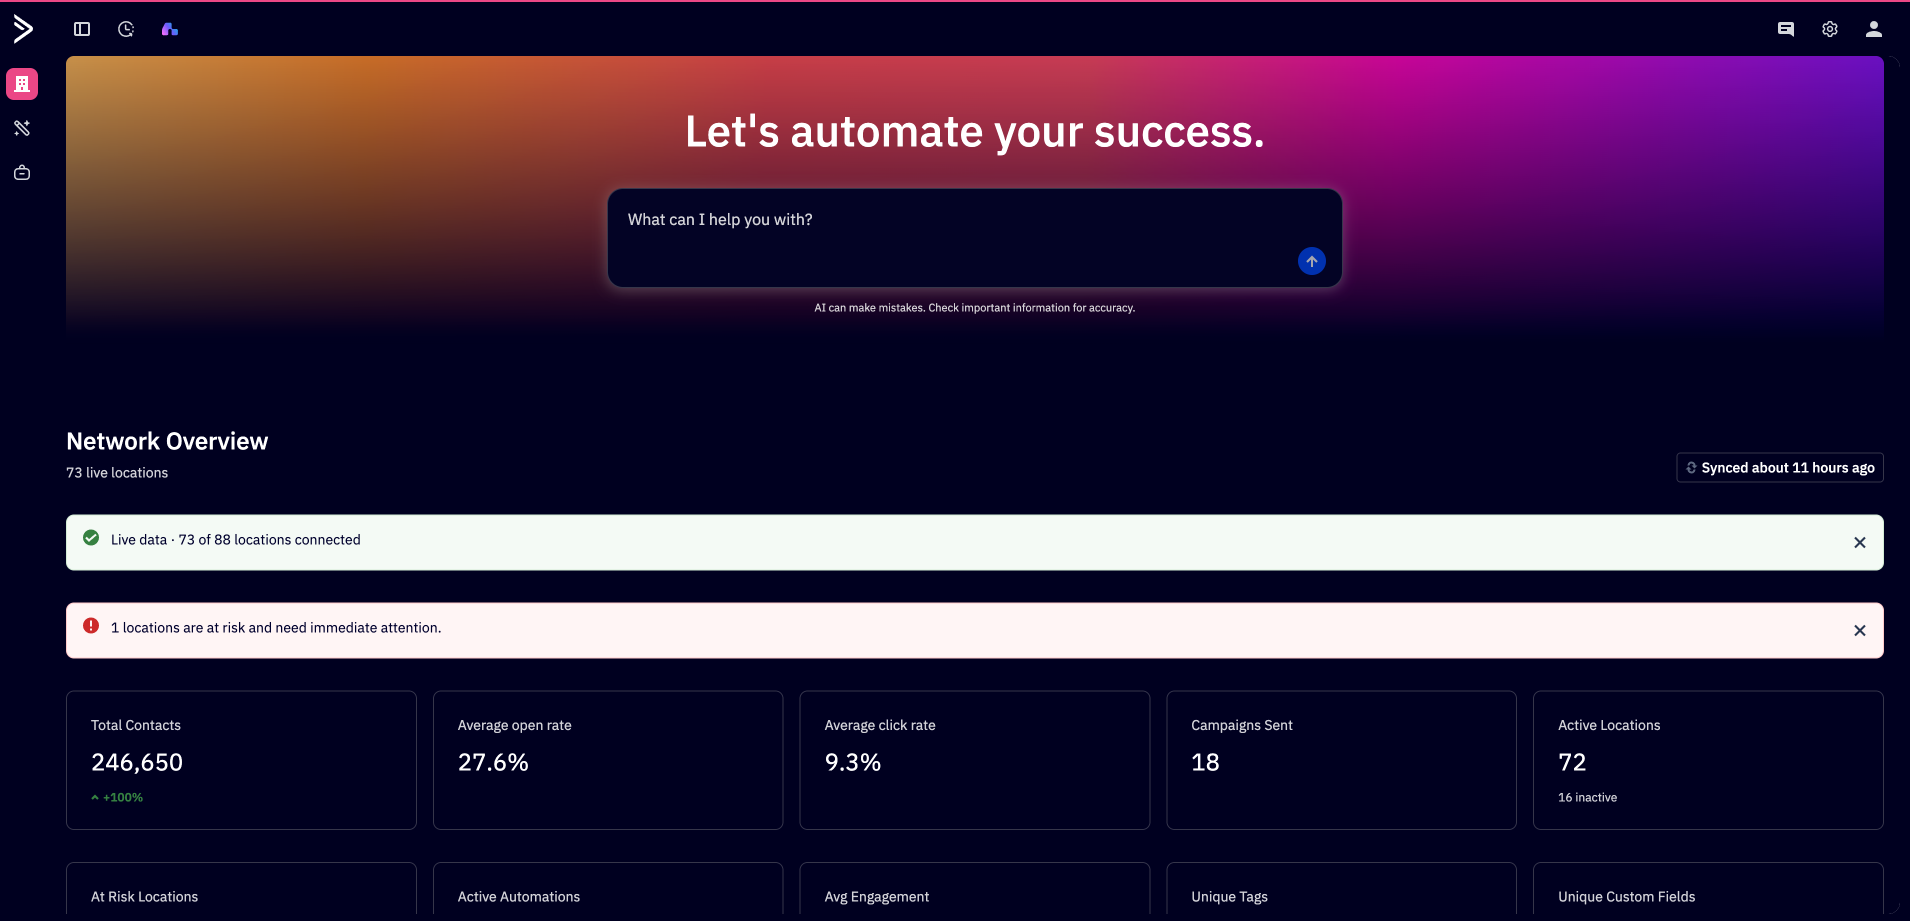
Task: Open the user profile icon
Action: pyautogui.click(x=1874, y=29)
